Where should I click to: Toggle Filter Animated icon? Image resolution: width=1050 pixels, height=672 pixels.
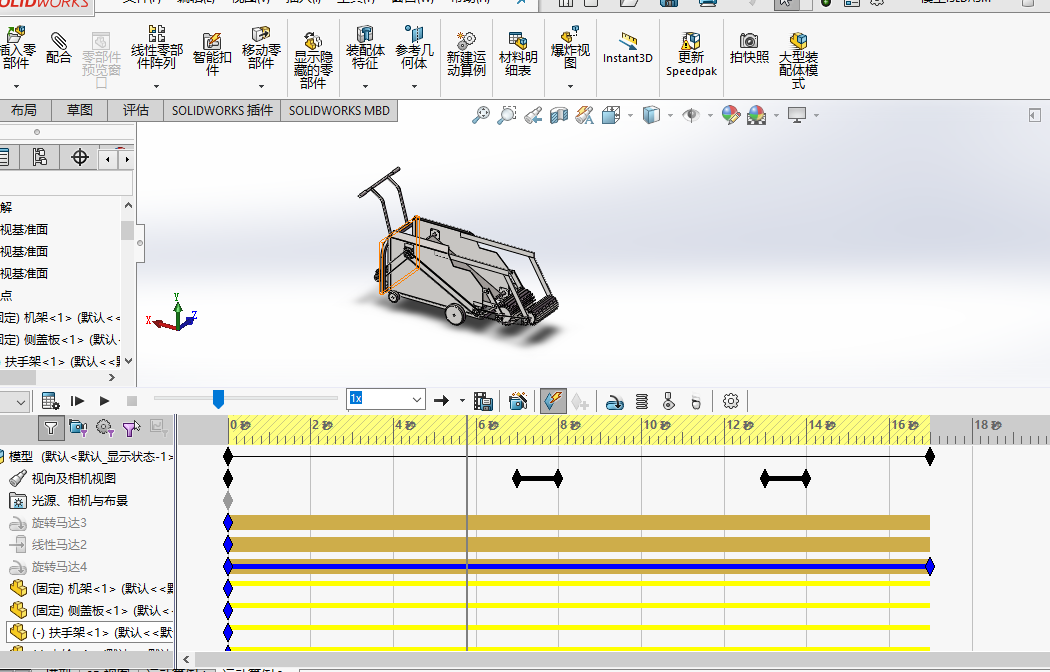(x=78, y=427)
